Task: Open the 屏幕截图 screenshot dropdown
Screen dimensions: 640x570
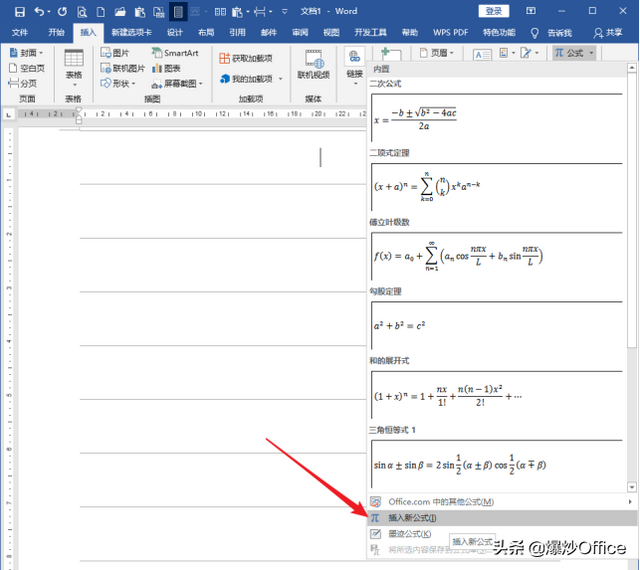Action: [177, 84]
